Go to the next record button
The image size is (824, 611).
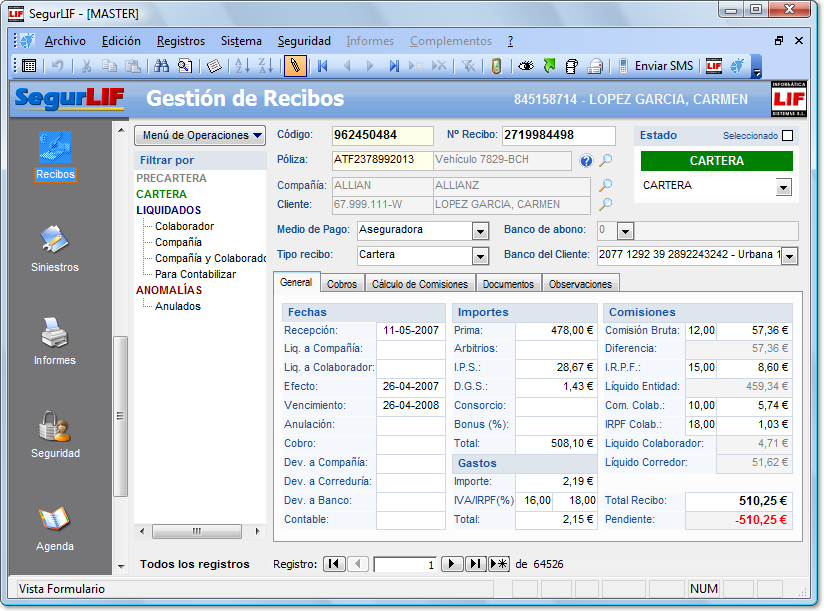coord(451,564)
